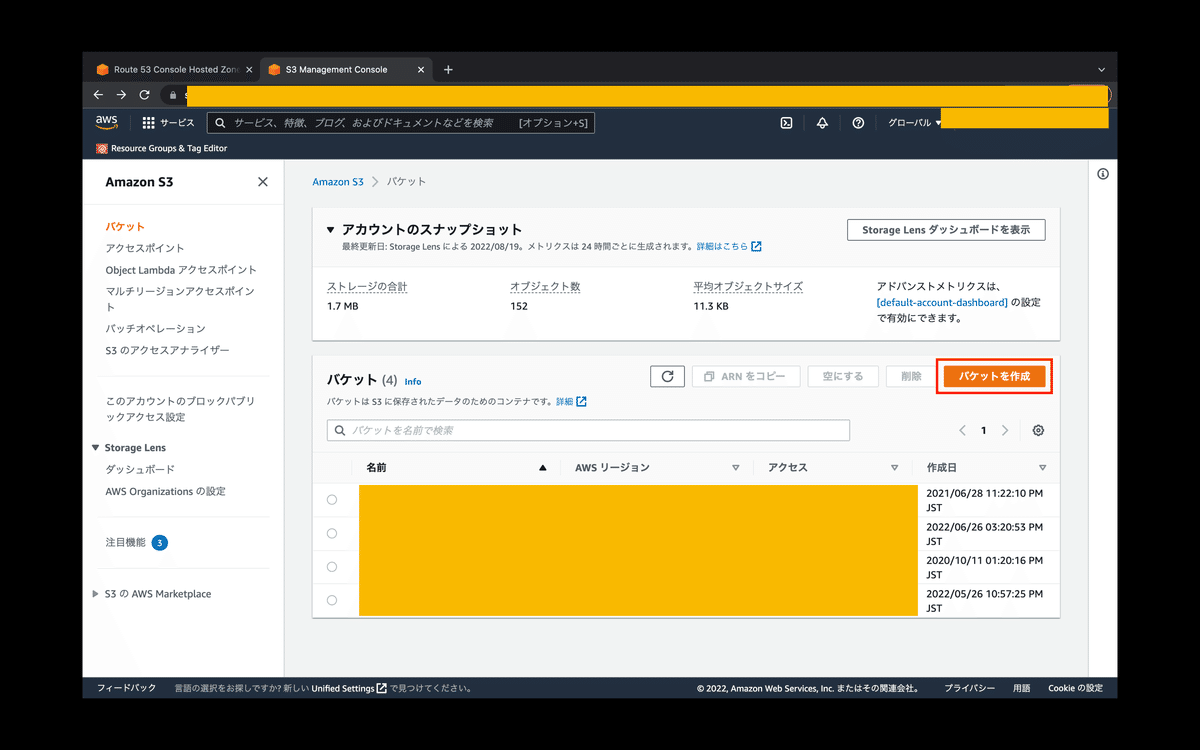
Task: Open 詳細はこちら link in snapshot
Action: (729, 246)
